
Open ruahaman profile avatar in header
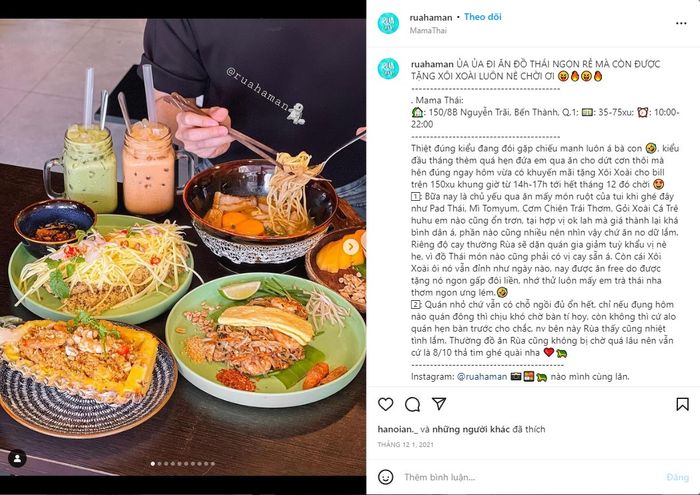tap(388, 24)
